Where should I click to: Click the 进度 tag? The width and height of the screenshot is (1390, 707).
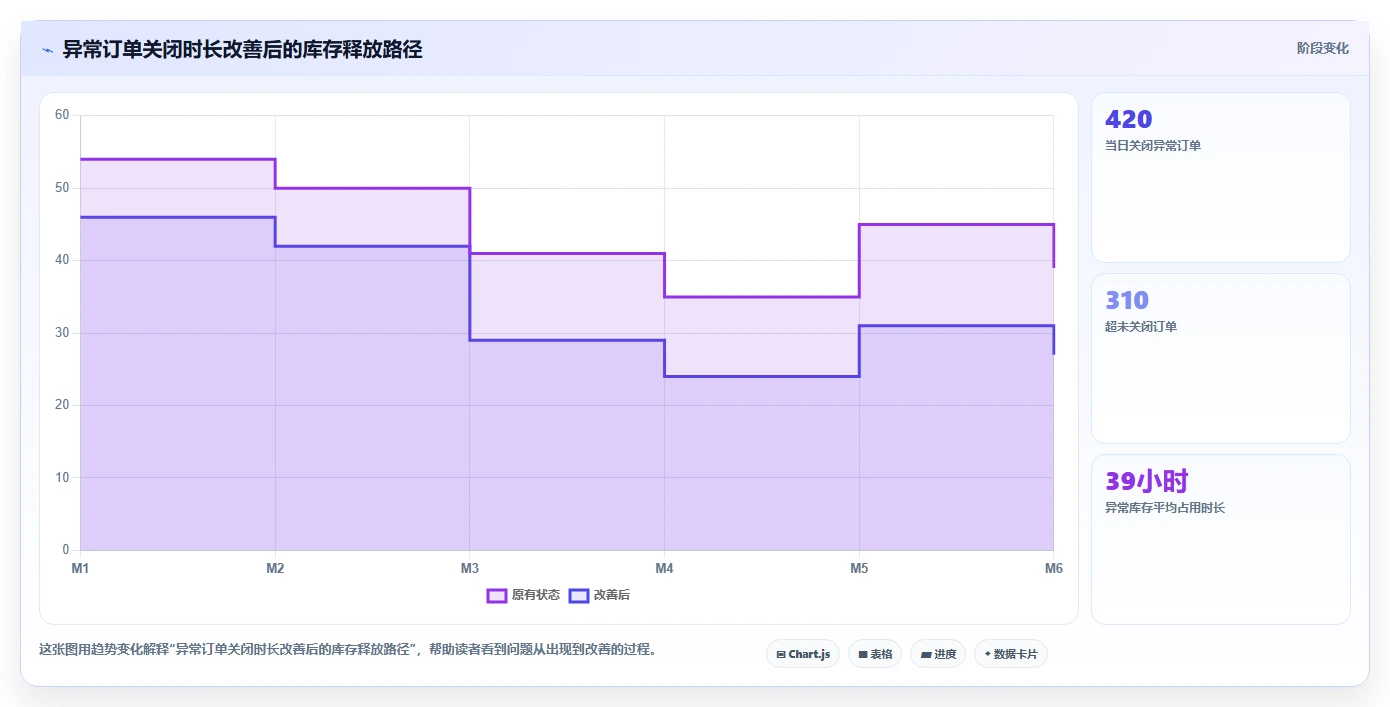point(938,654)
